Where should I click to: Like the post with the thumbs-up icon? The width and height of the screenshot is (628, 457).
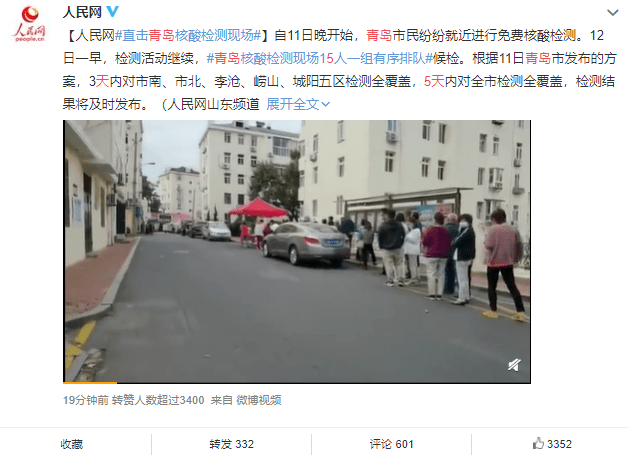pyautogui.click(x=539, y=443)
